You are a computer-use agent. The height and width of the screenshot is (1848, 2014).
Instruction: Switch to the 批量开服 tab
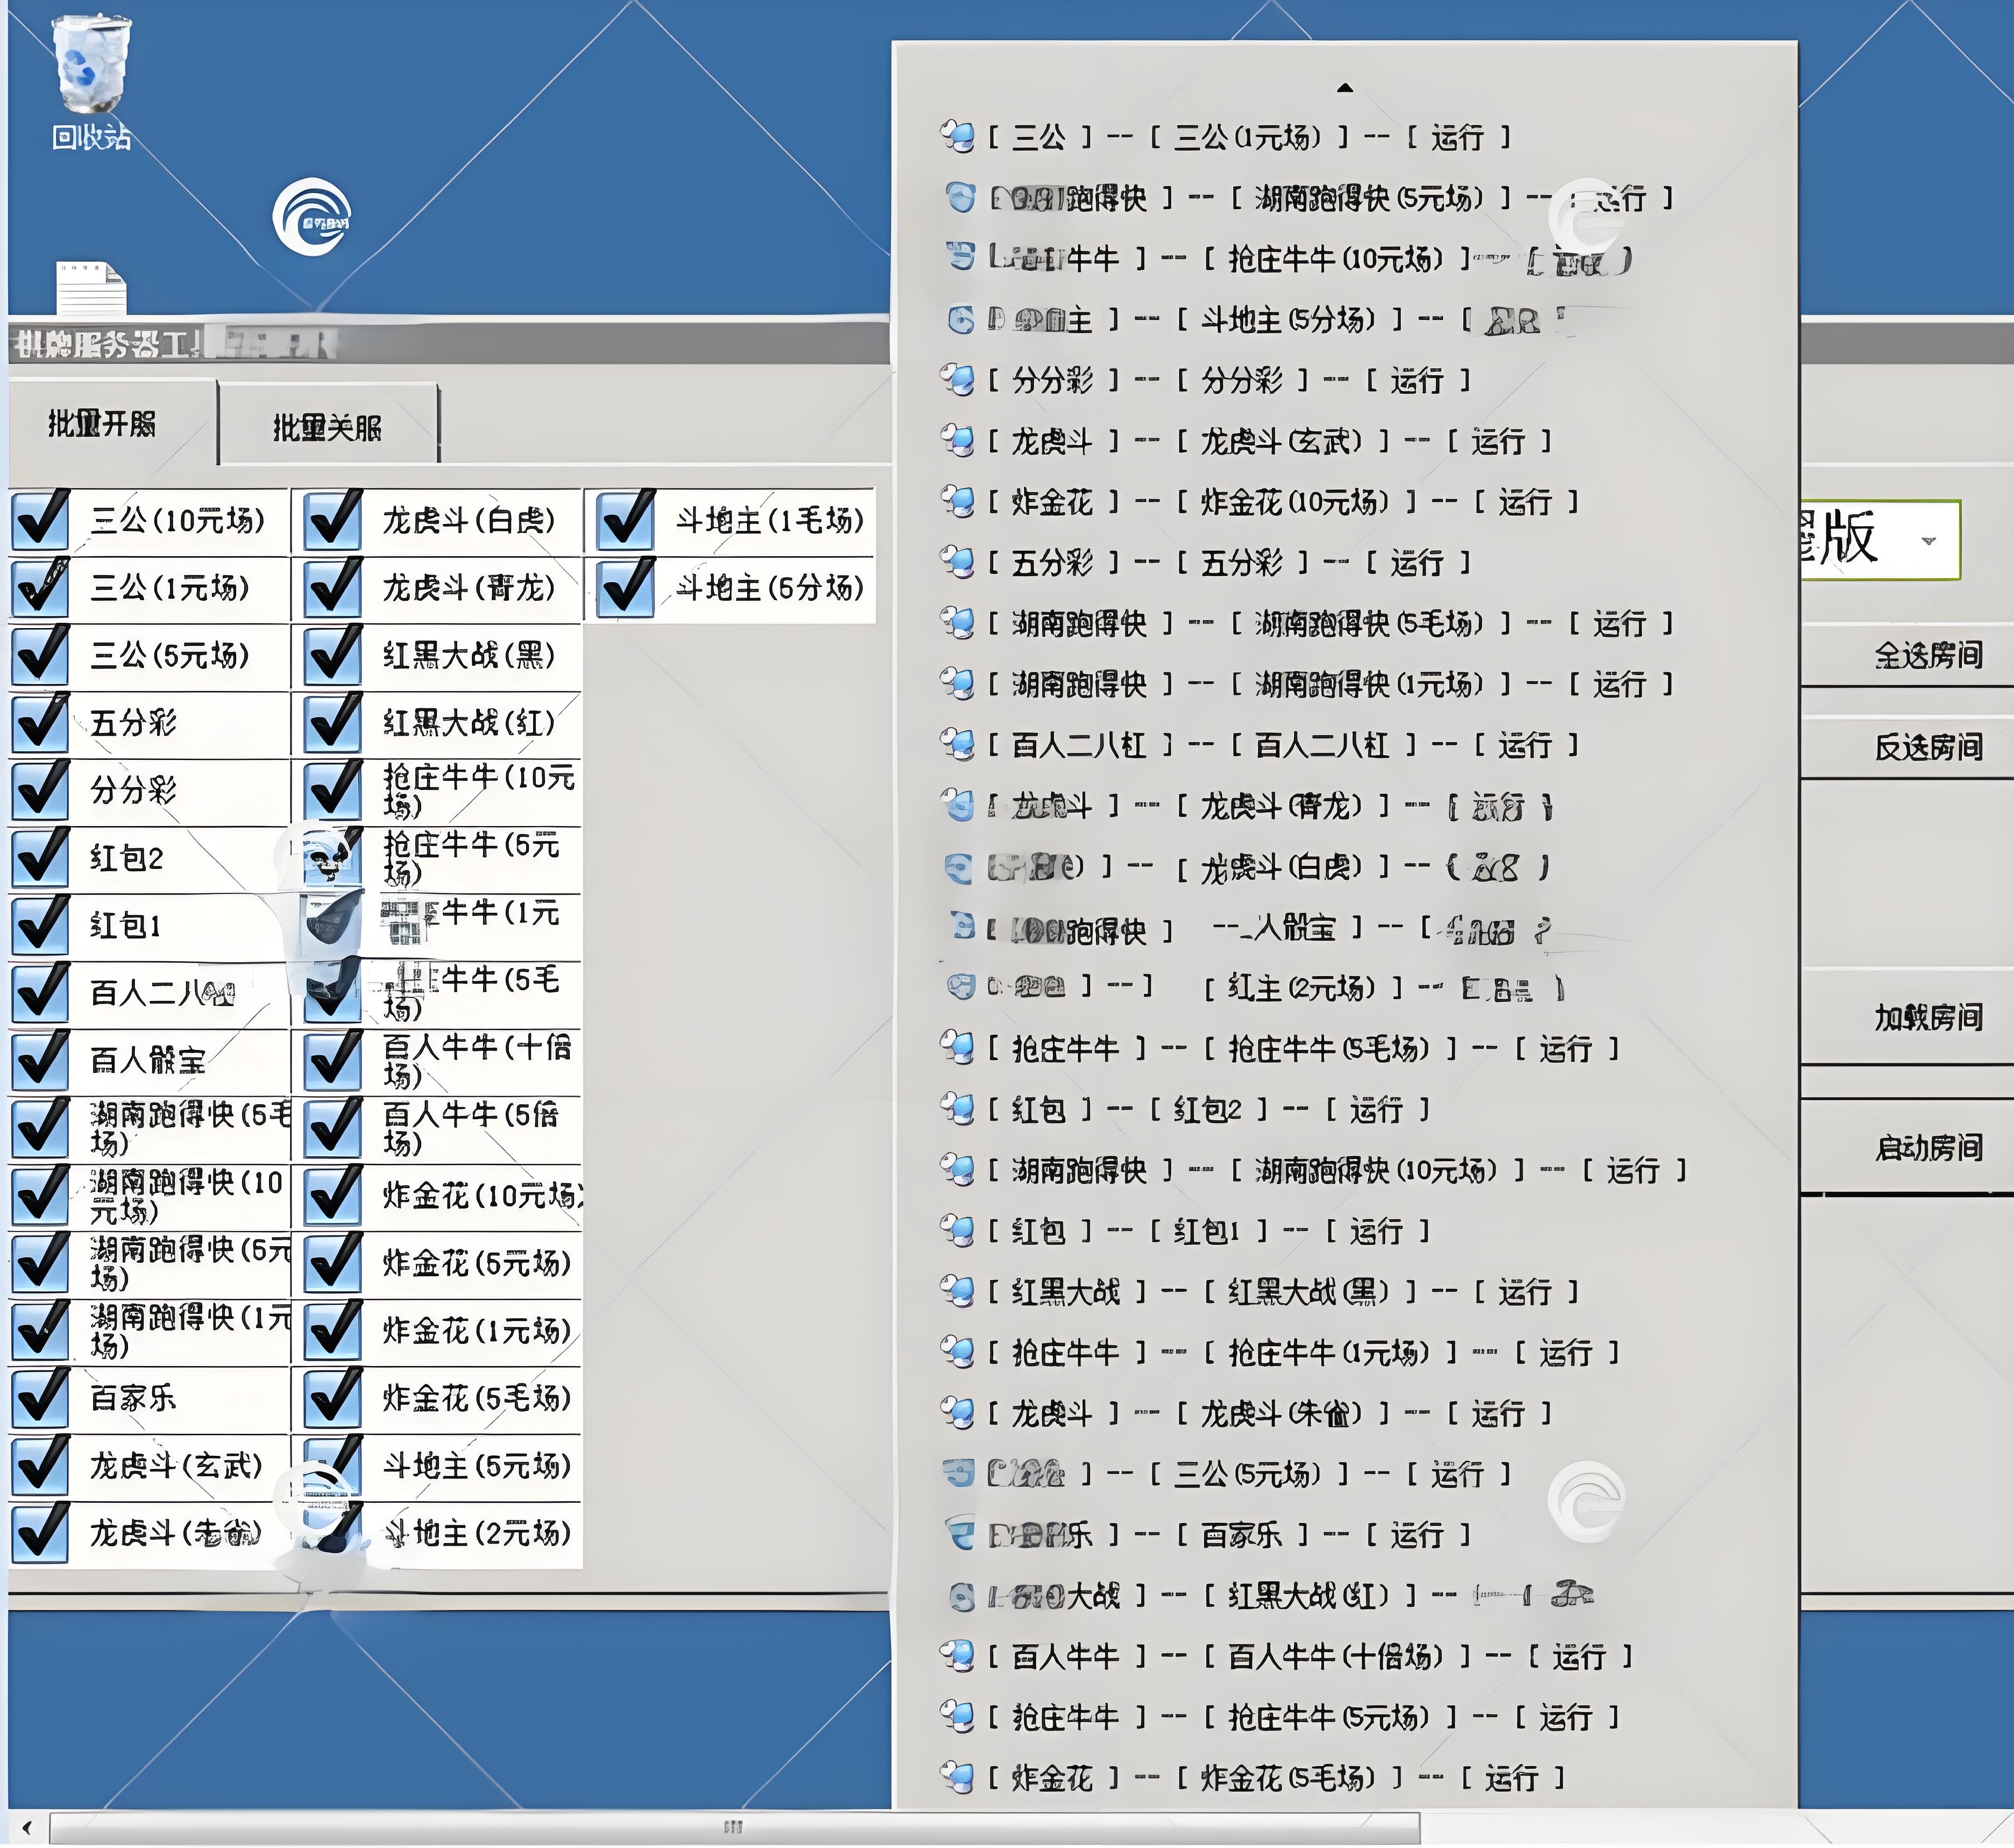tap(103, 424)
